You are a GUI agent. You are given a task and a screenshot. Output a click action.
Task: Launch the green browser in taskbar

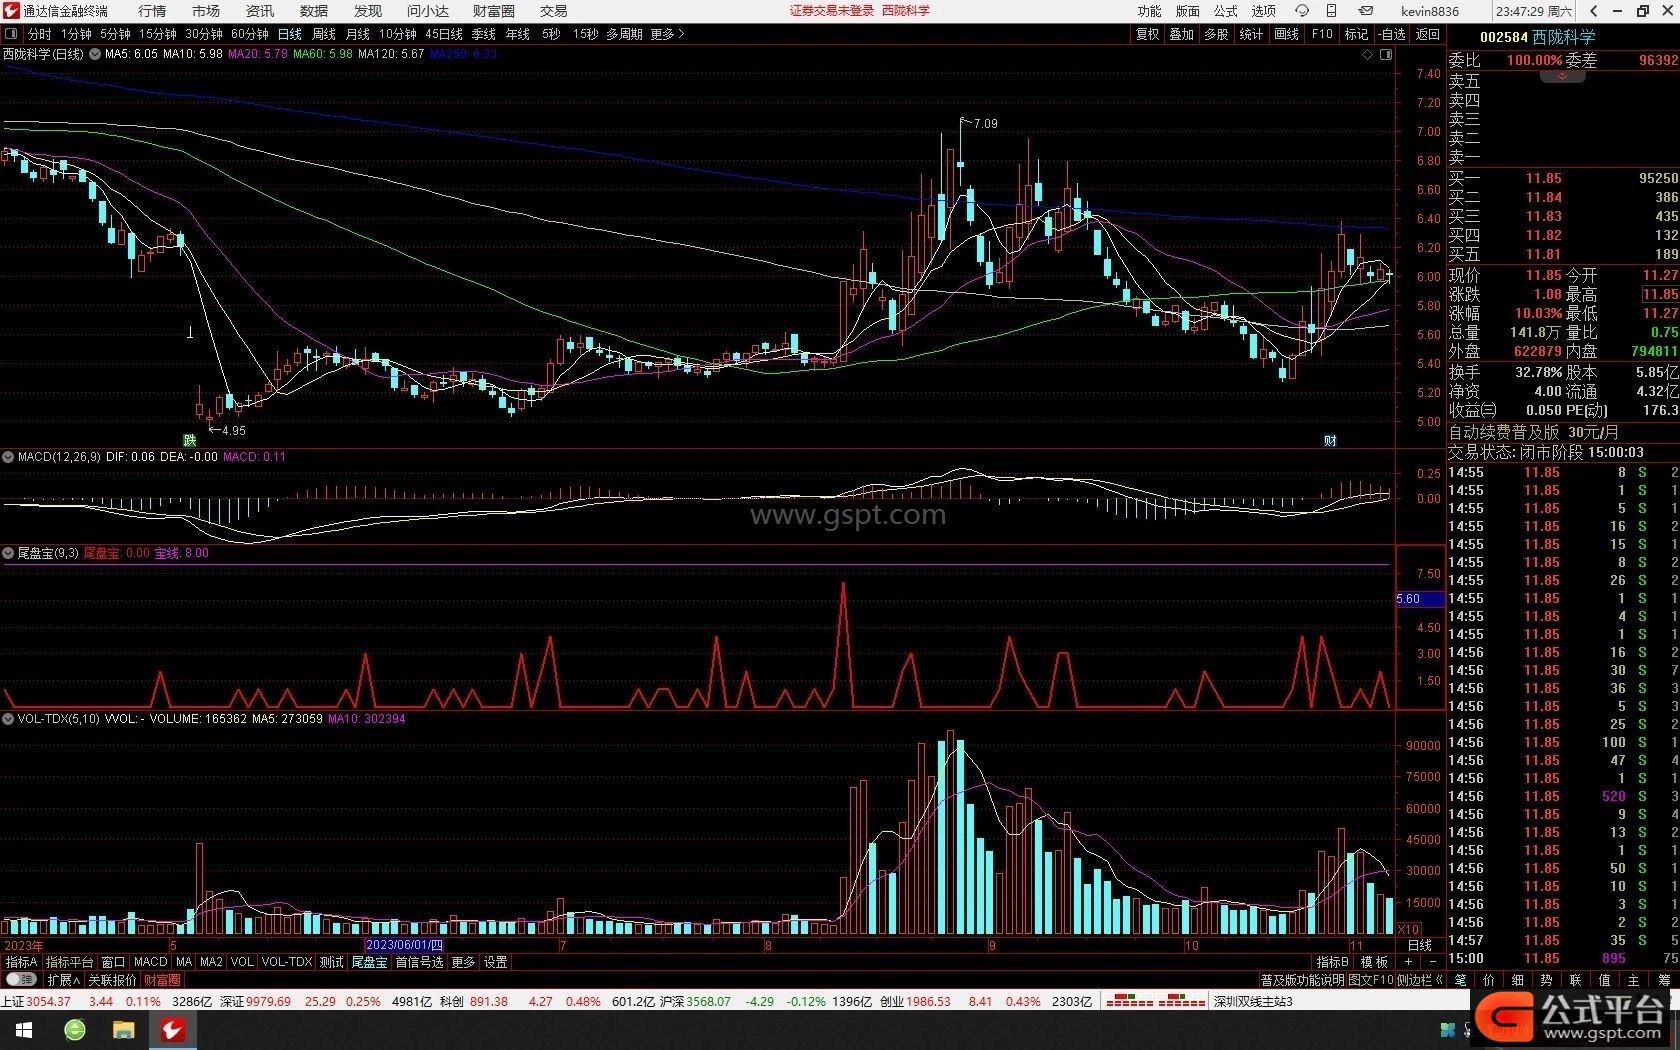click(75, 1030)
